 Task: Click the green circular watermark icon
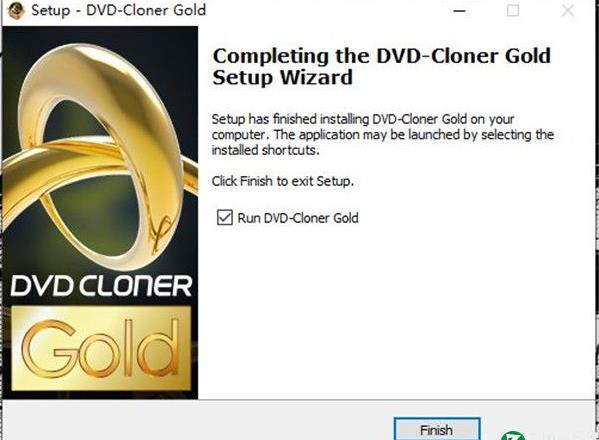click(513, 436)
